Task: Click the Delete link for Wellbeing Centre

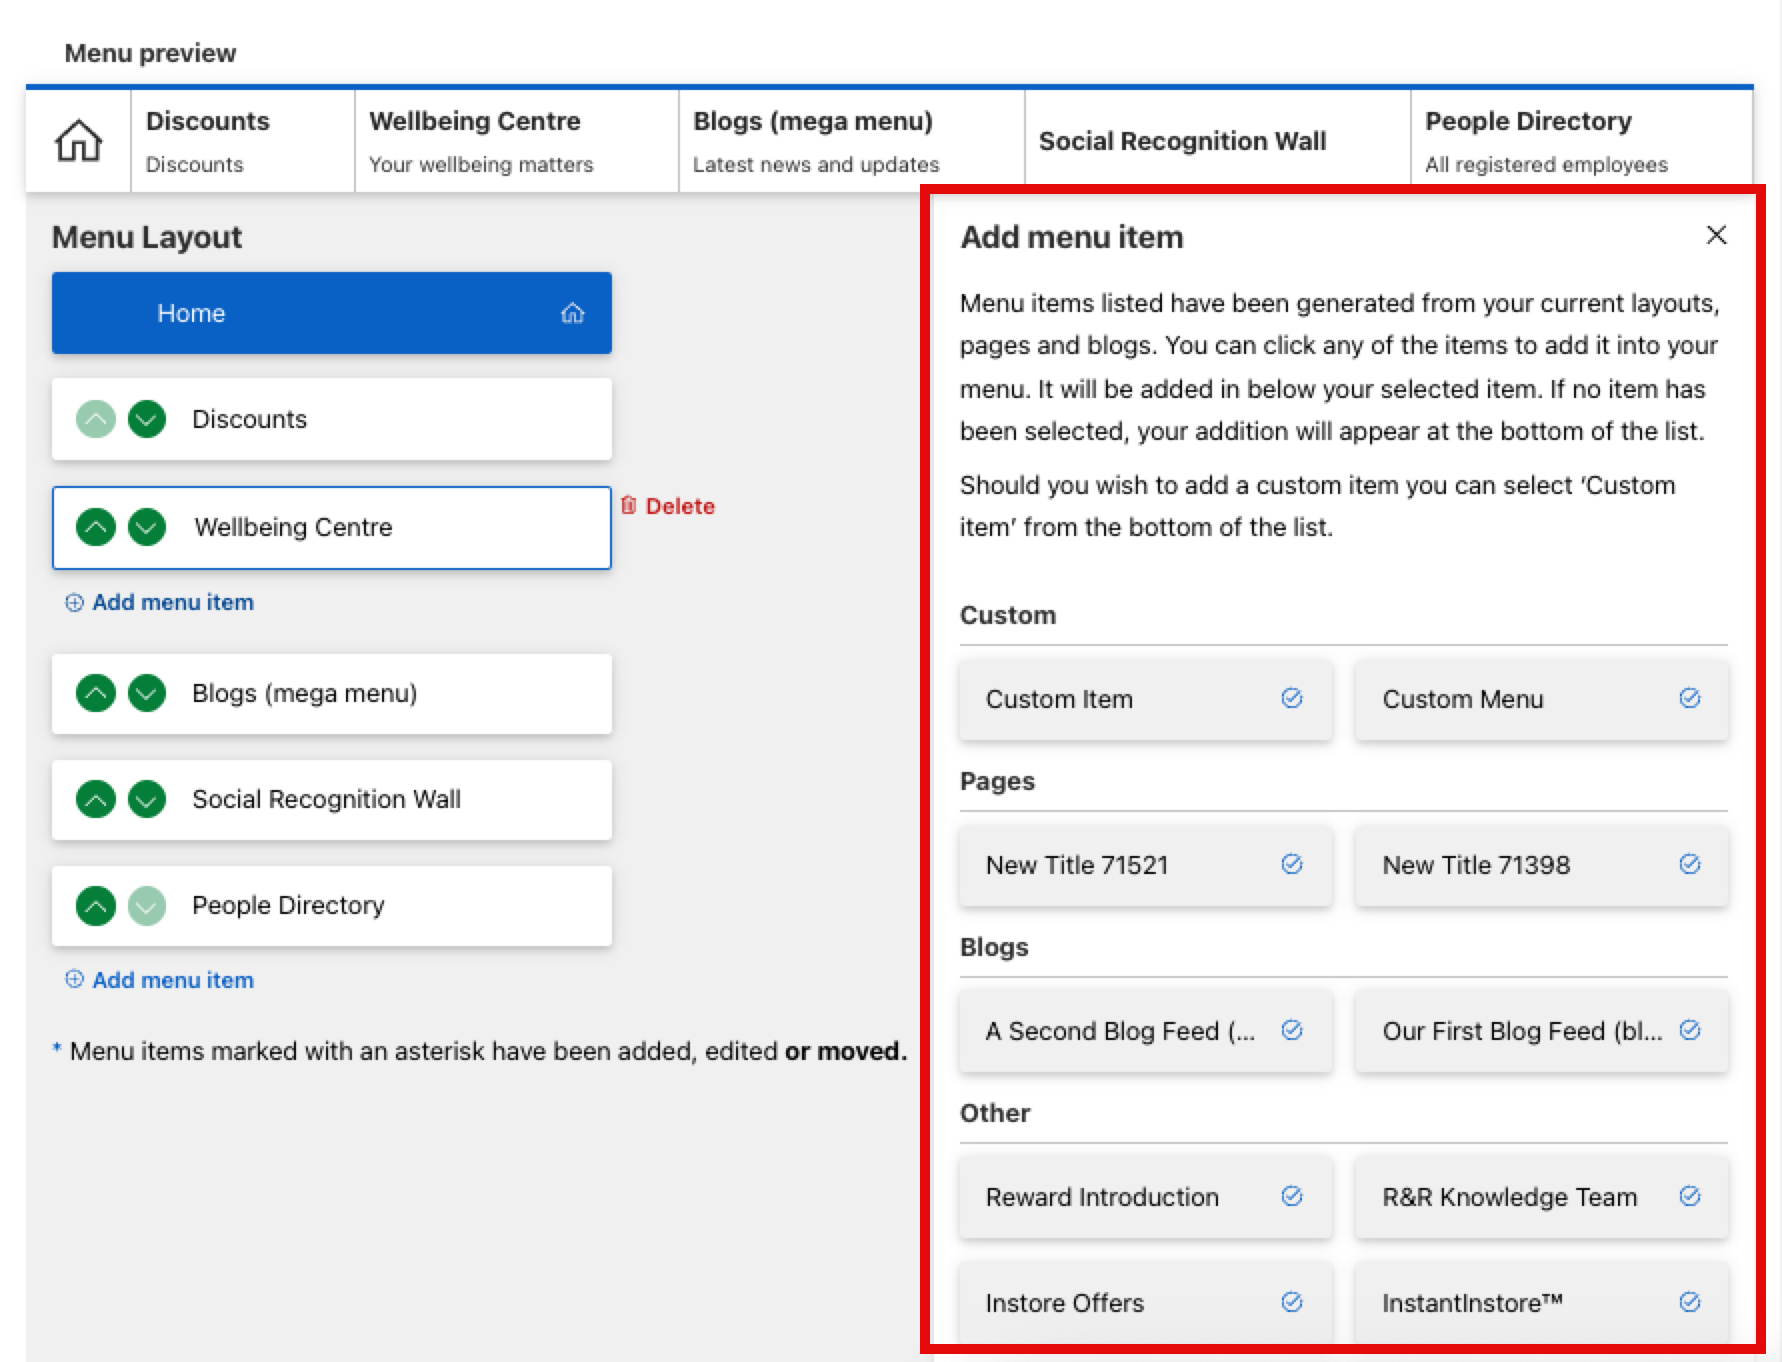Action: [680, 505]
